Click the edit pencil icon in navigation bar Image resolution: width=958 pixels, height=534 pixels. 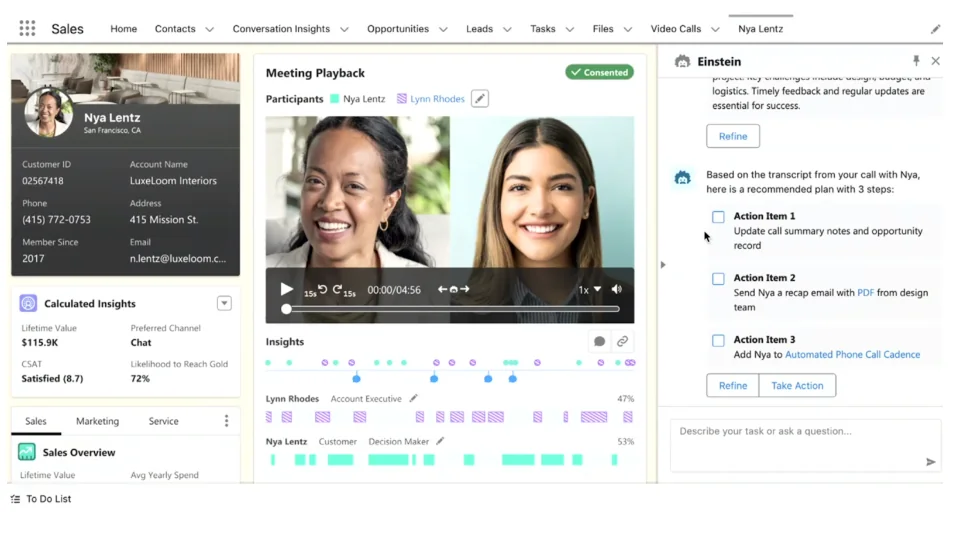pos(935,29)
